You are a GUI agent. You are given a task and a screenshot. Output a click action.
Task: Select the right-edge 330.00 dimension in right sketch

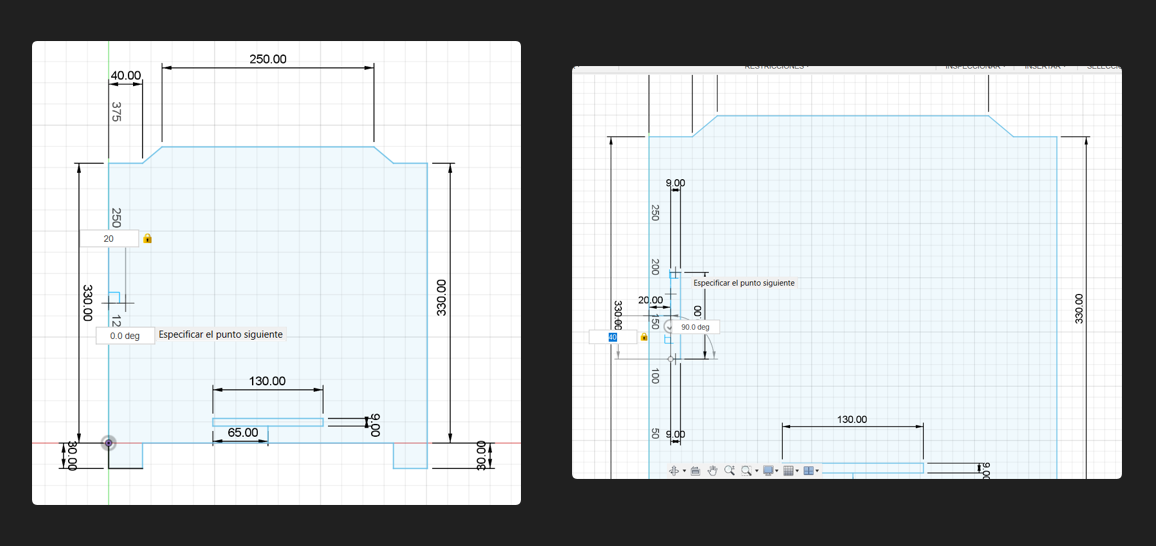click(1079, 309)
